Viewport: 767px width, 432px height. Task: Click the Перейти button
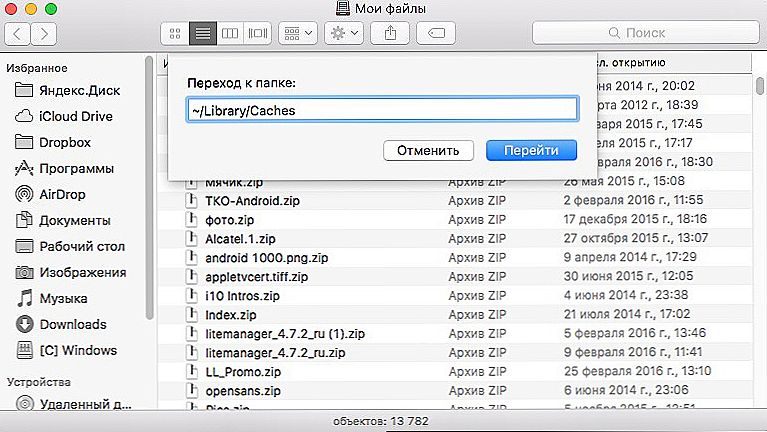point(531,150)
